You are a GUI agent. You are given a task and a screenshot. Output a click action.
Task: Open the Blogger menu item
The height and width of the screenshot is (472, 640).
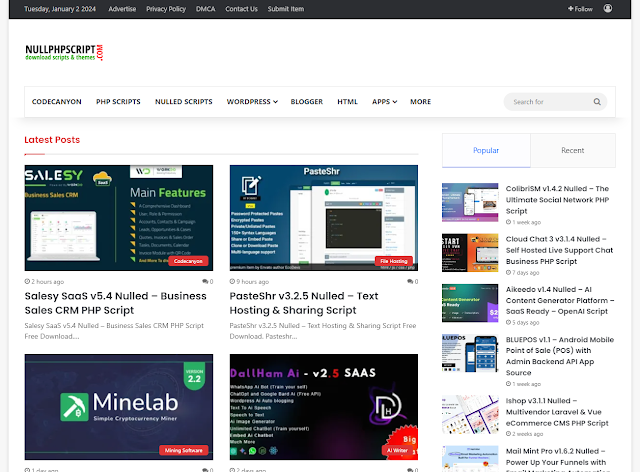point(307,102)
